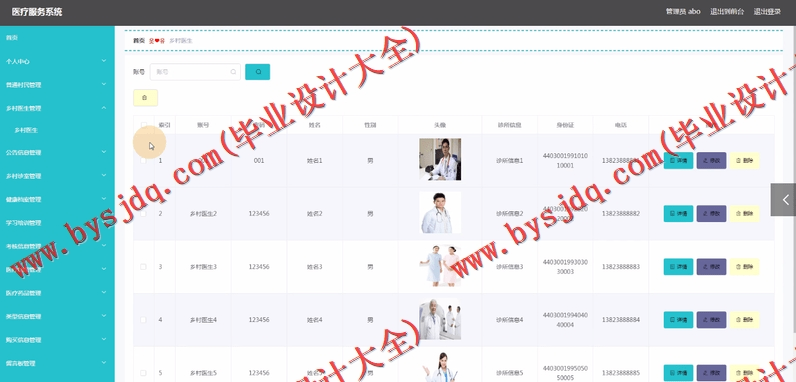Click 首页 in the breadcrumb
The height and width of the screenshot is (382, 796).
coord(139,41)
